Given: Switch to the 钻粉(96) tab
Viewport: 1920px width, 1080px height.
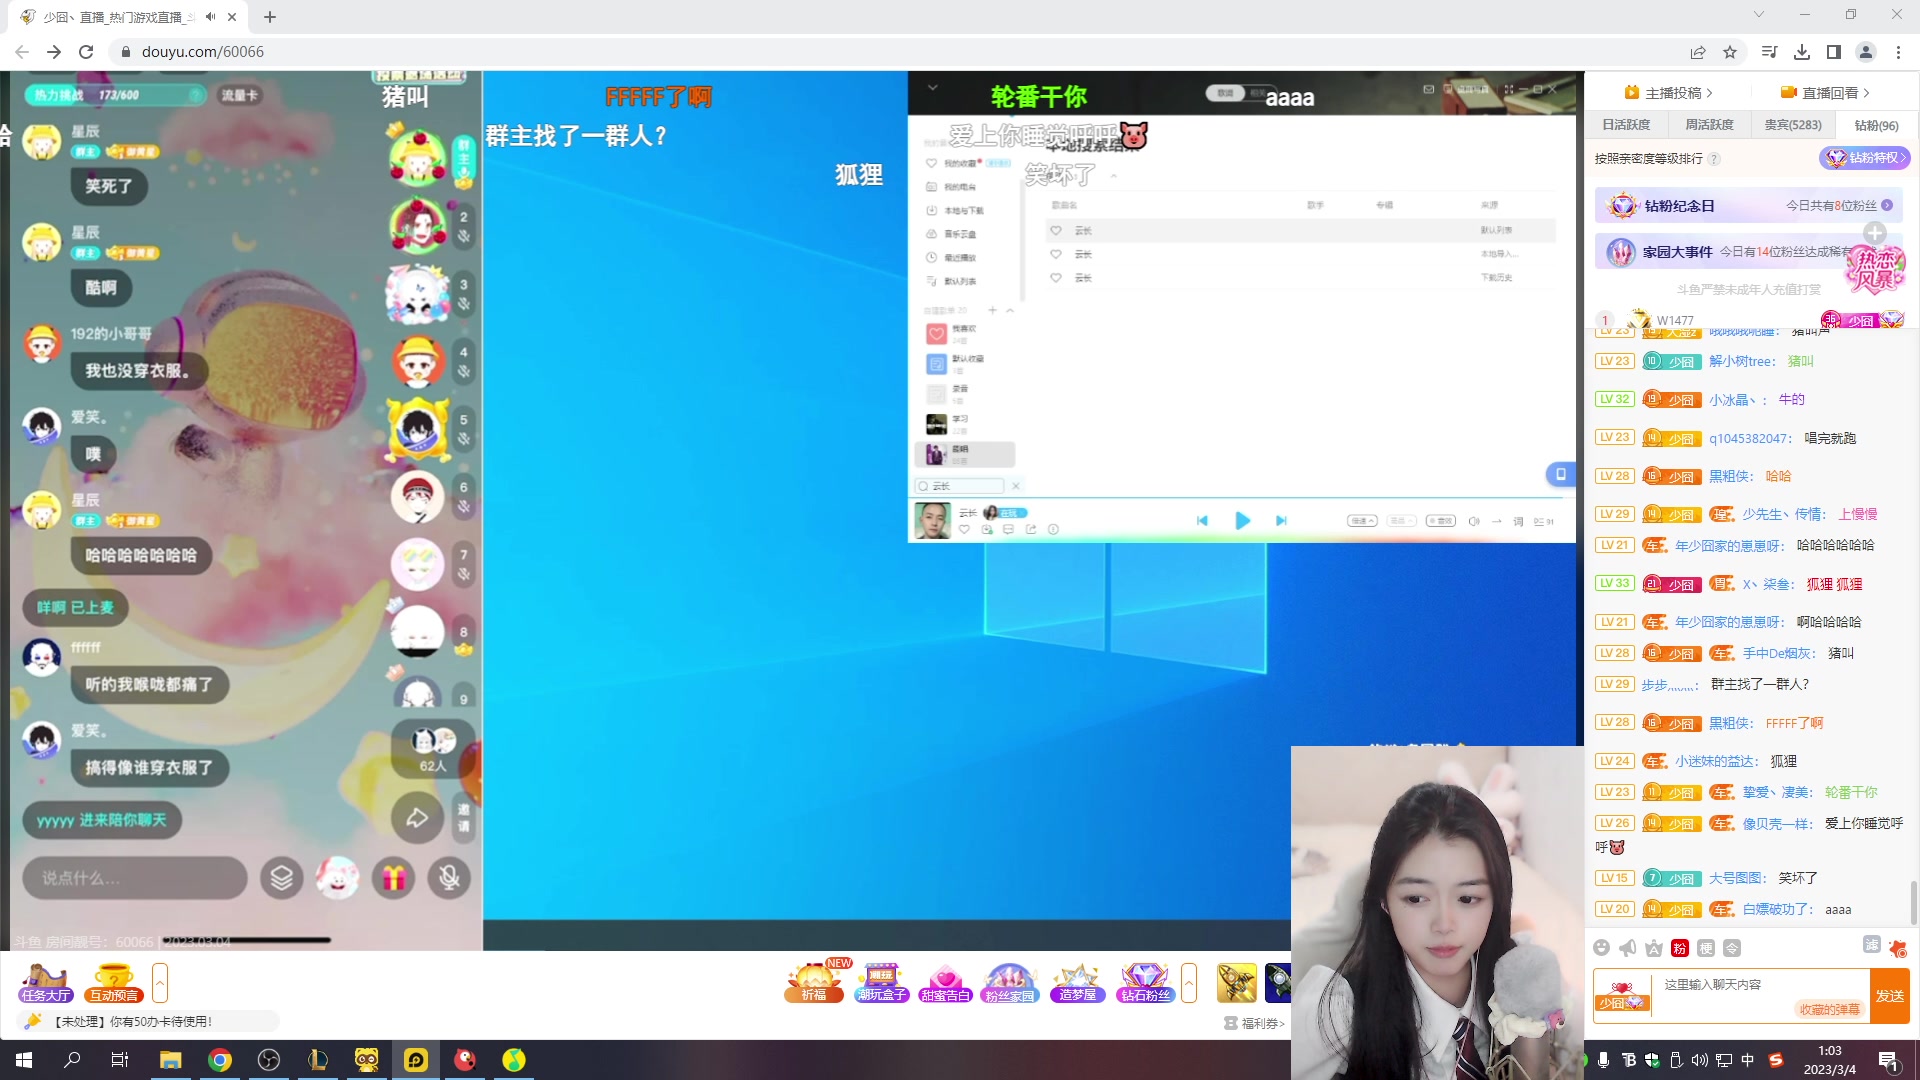Looking at the screenshot, I should click(x=1876, y=125).
